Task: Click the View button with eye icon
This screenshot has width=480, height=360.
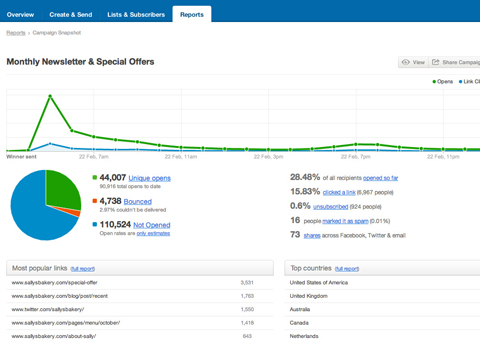Action: tap(413, 62)
